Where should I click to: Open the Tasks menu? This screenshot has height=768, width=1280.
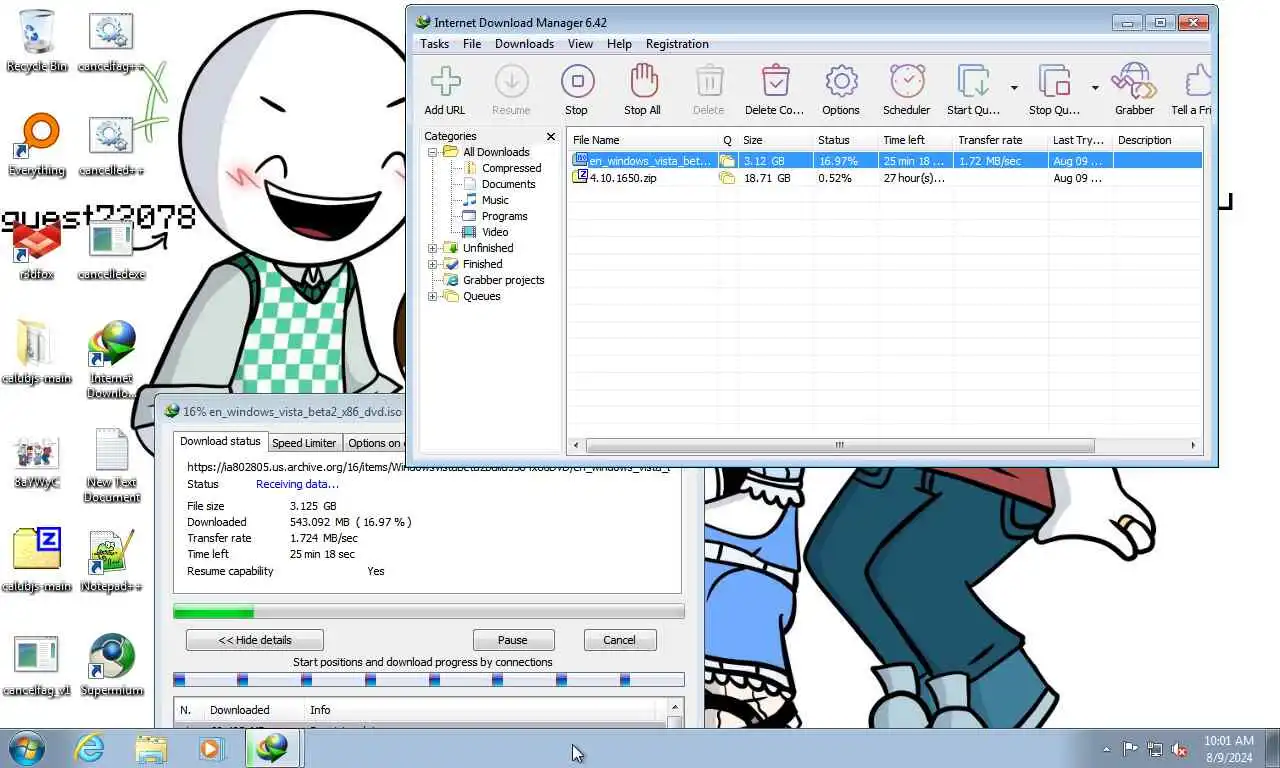434,44
